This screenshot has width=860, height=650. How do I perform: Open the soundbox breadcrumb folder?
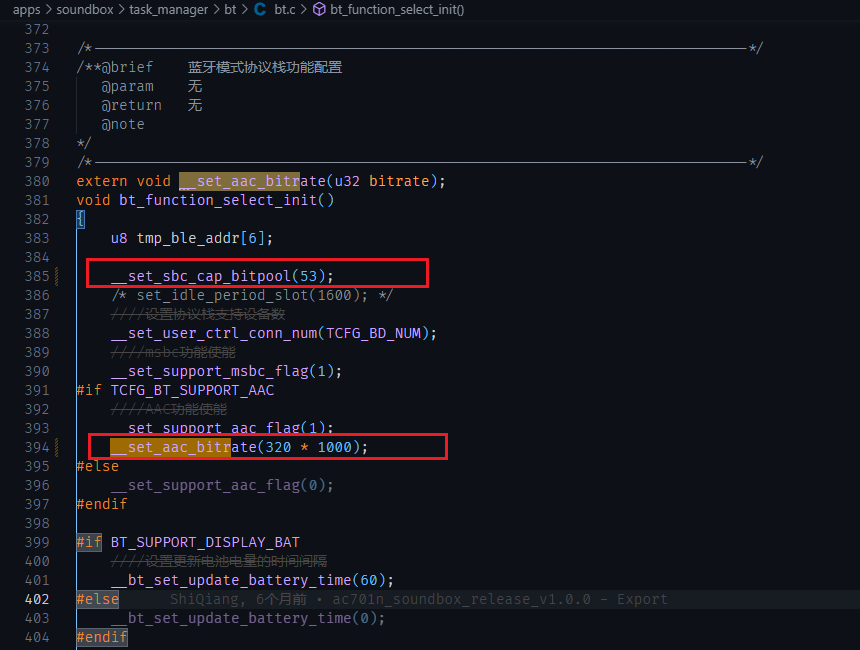tap(85, 10)
